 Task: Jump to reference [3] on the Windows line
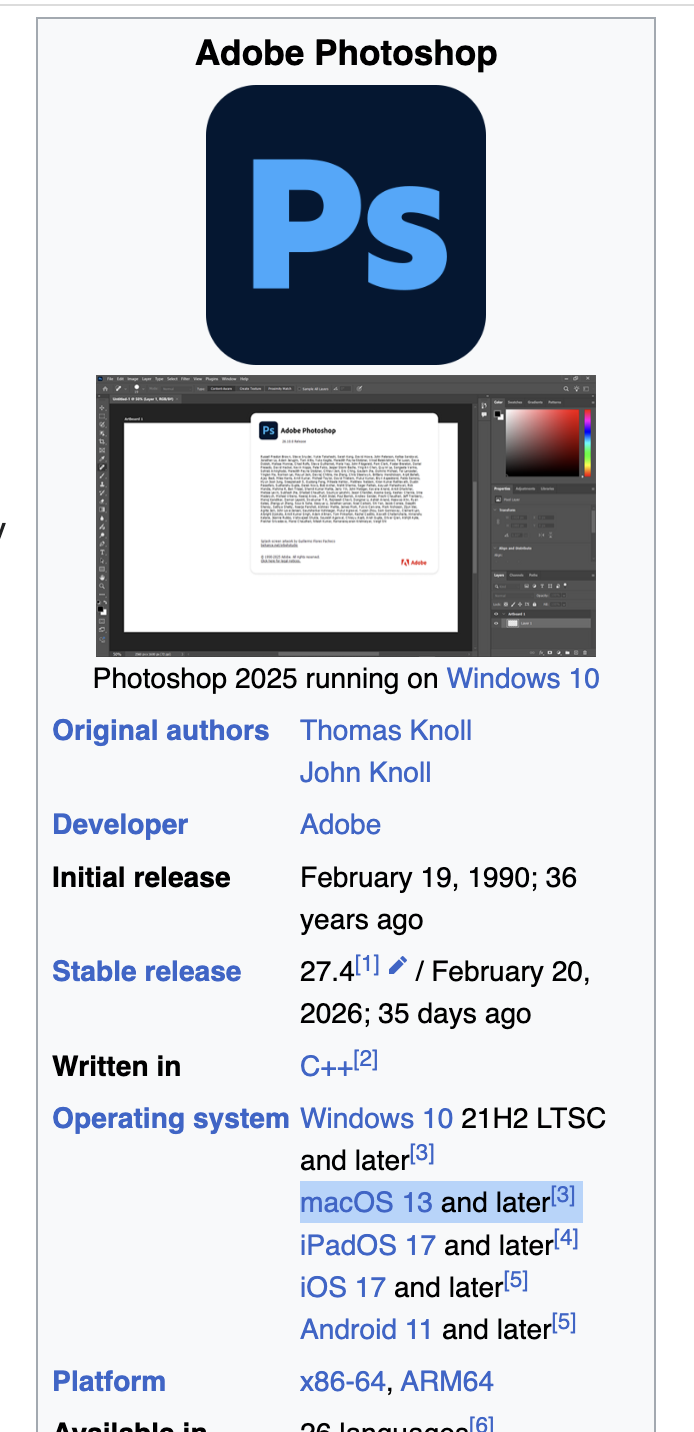[x=422, y=1153]
